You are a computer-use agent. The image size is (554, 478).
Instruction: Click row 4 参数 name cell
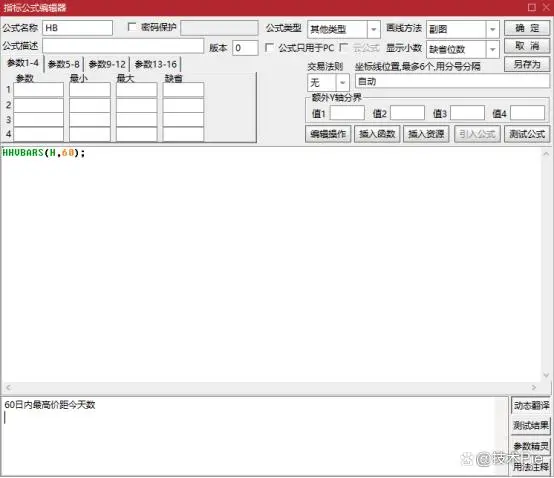coord(39,135)
